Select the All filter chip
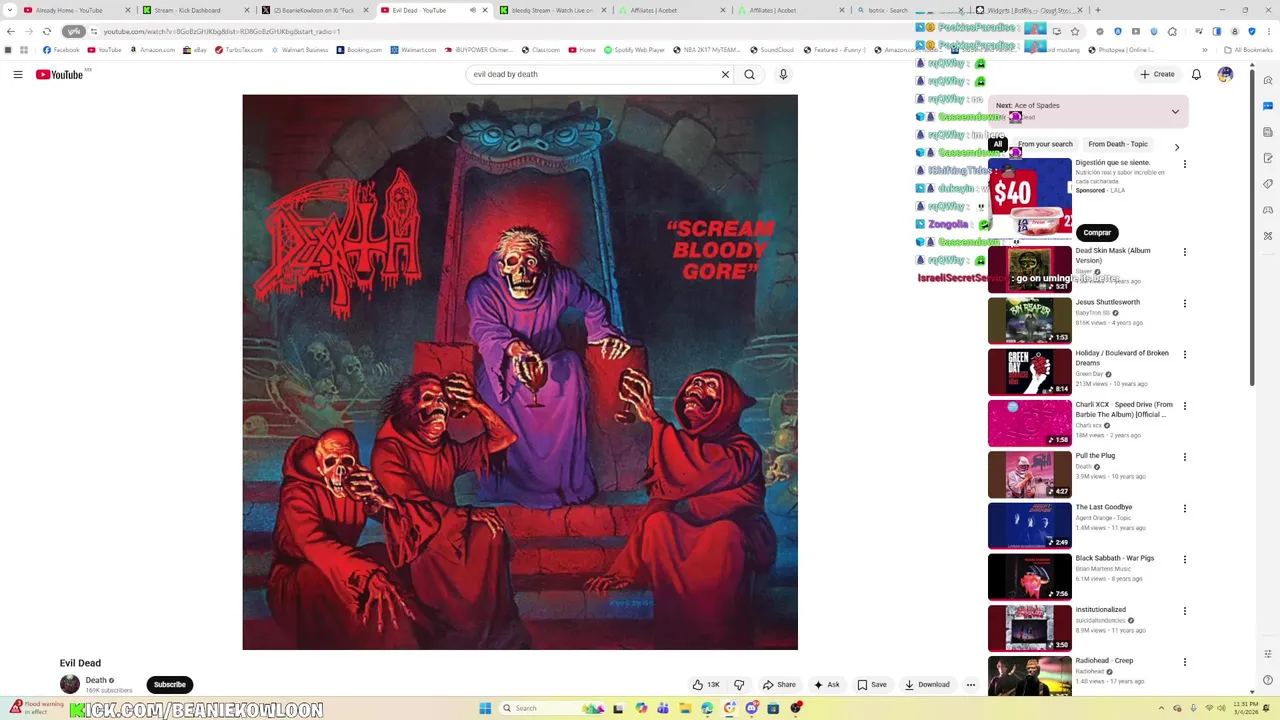Image resolution: width=1280 pixels, height=720 pixels. click(997, 144)
